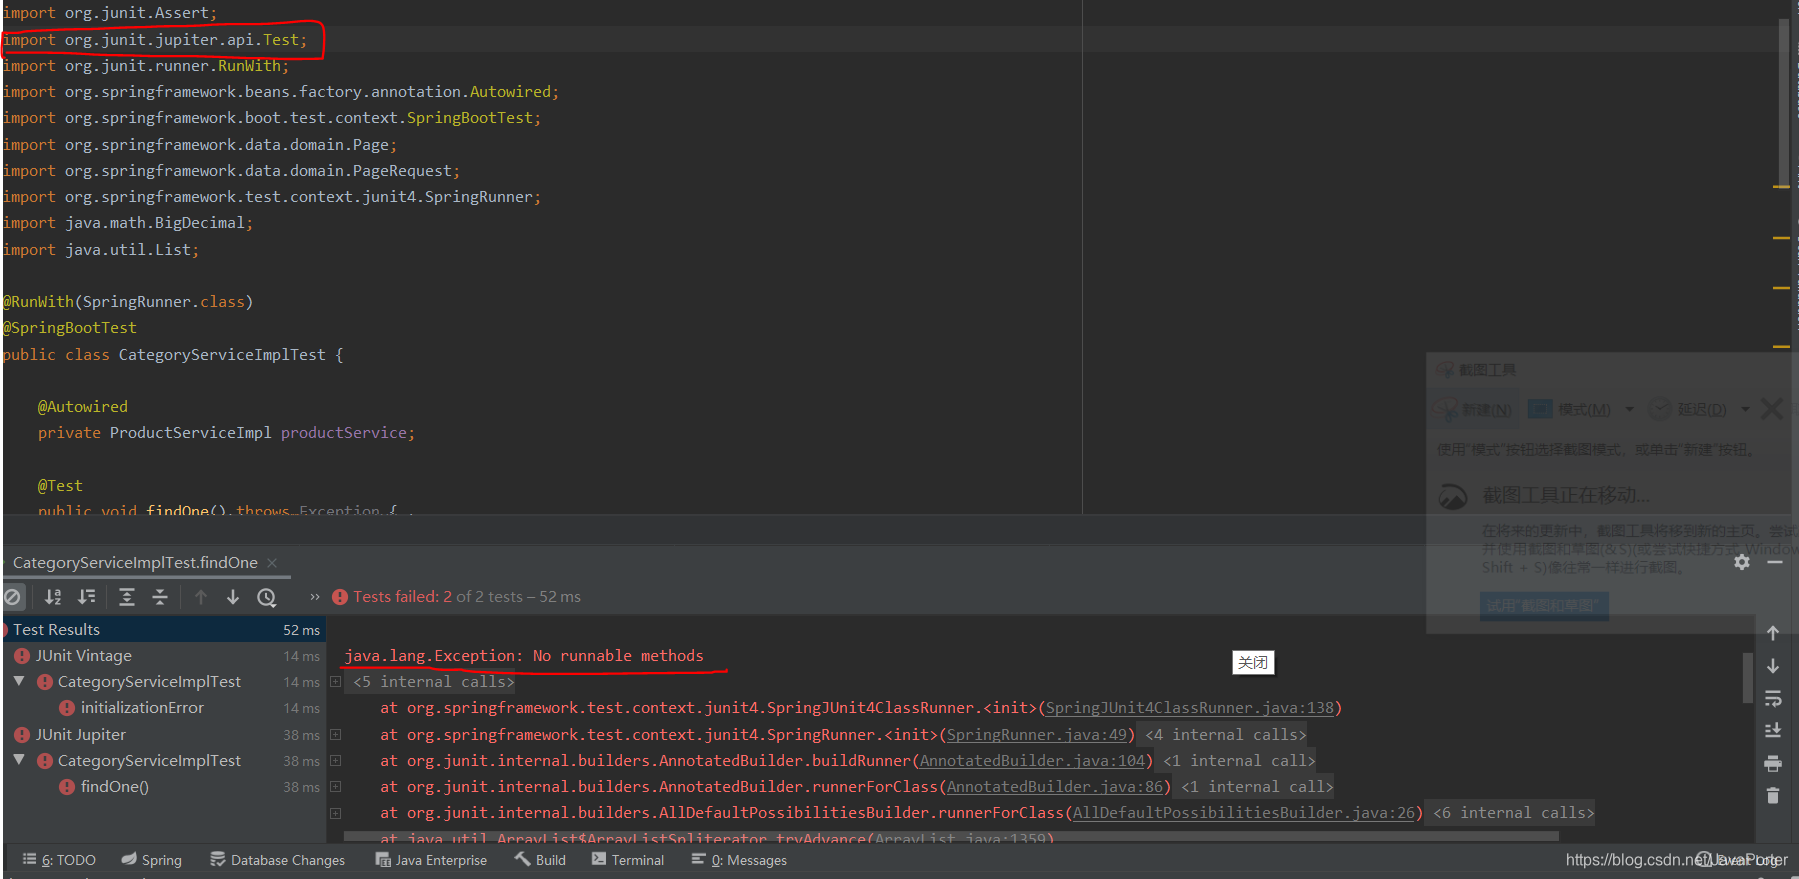Click the @Autowired annotation
The image size is (1799, 879).
tap(83, 407)
